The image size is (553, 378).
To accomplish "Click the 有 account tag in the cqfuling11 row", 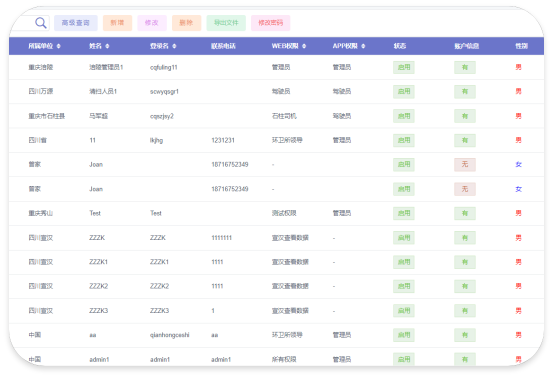I will (465, 67).
